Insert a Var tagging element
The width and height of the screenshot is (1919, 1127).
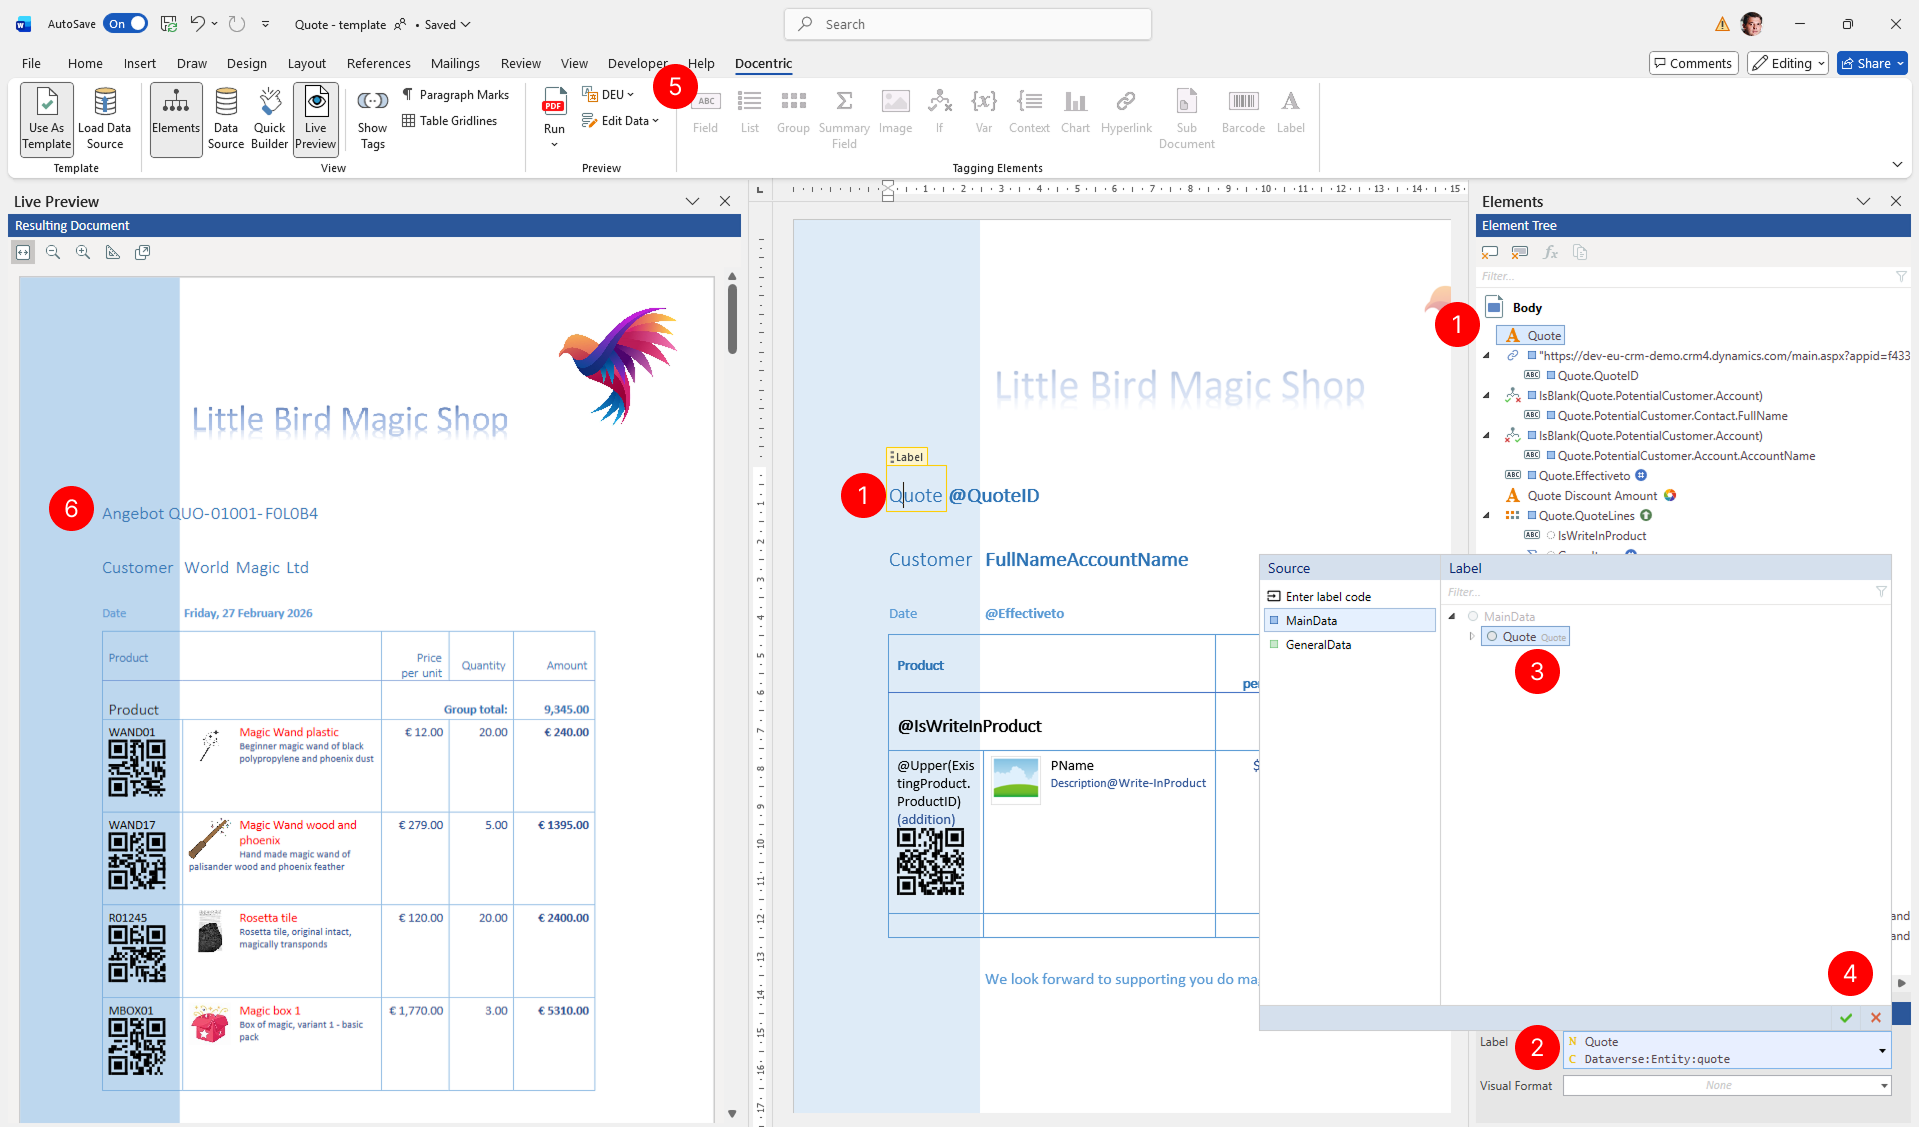coord(984,112)
